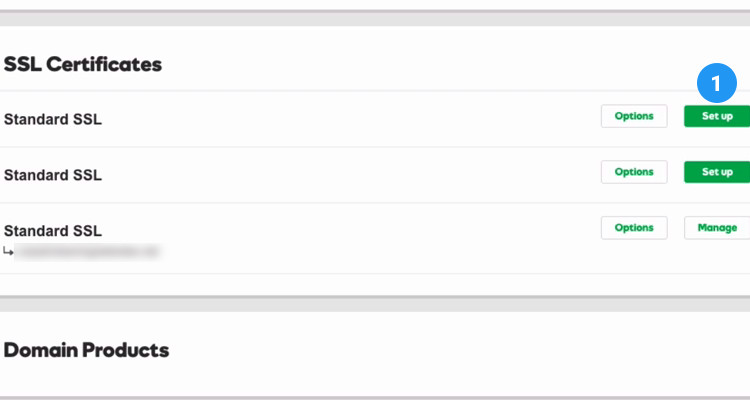The height and width of the screenshot is (400, 750).
Task: Set up the second Standard SSL certificate
Action: point(716,172)
